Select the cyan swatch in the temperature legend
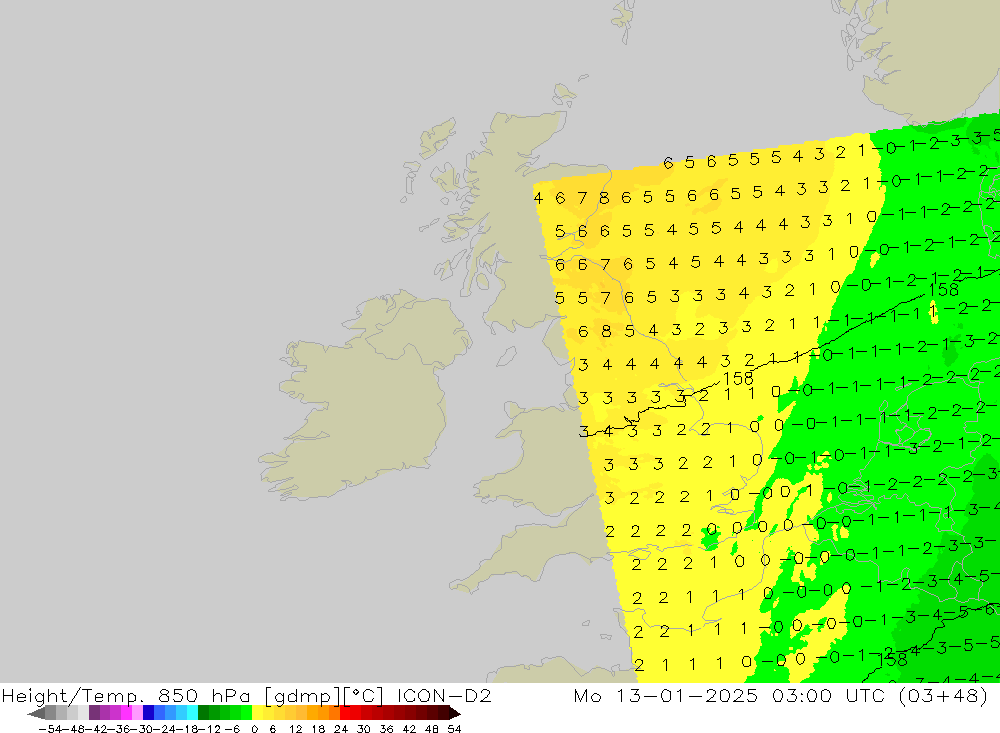The image size is (1000, 733). pos(193,713)
